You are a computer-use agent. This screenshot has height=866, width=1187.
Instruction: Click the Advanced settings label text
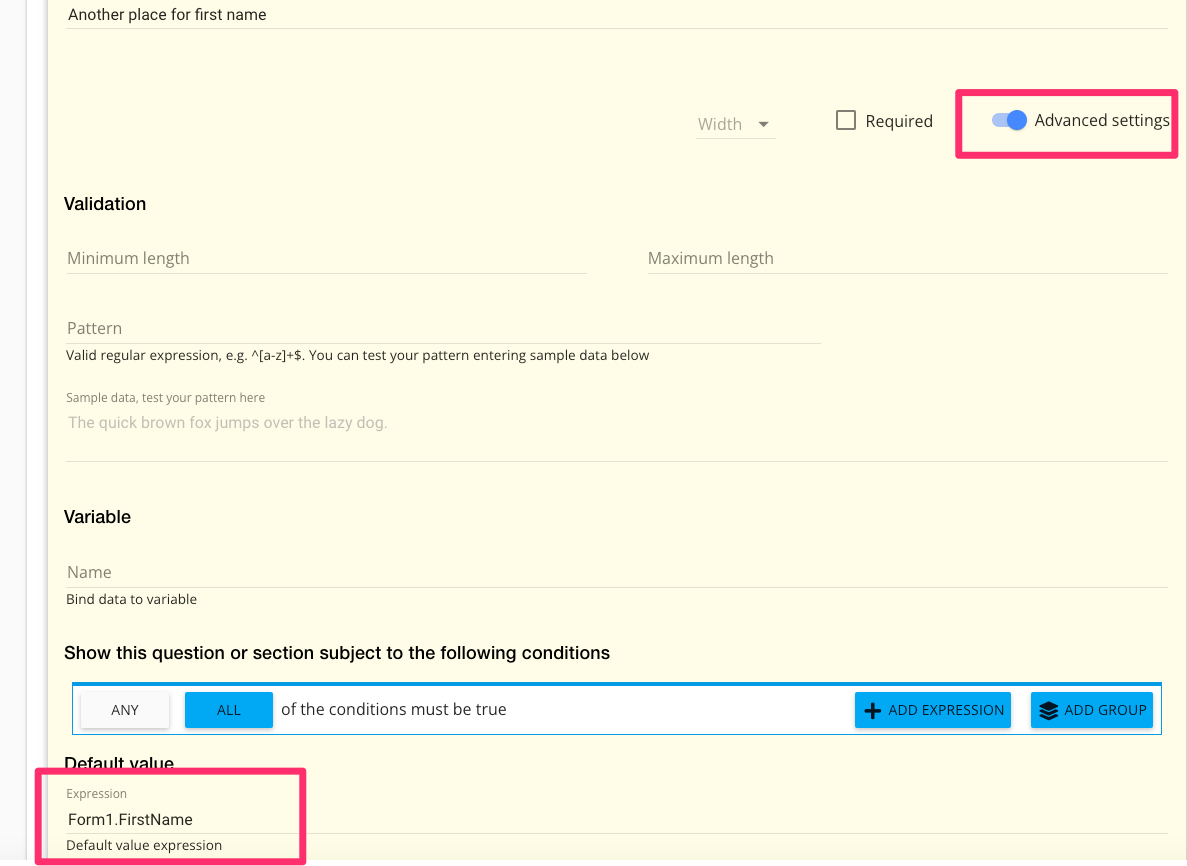(x=1101, y=121)
